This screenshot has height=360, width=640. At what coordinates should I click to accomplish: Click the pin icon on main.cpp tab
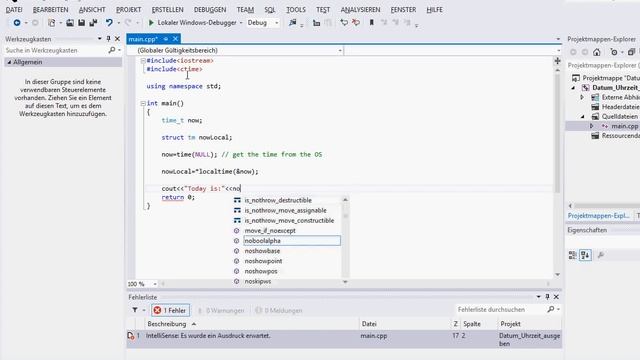tap(166, 39)
